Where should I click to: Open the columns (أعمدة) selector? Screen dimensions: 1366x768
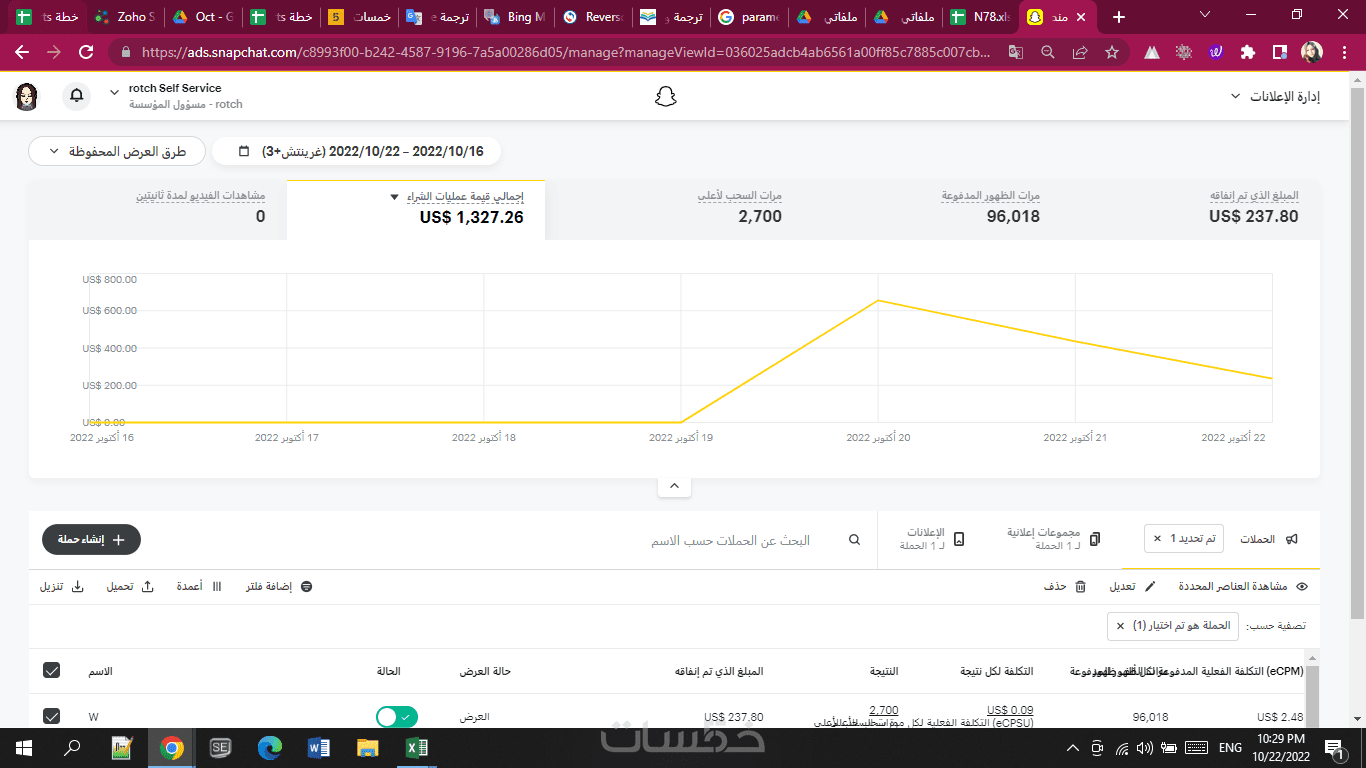coord(200,586)
